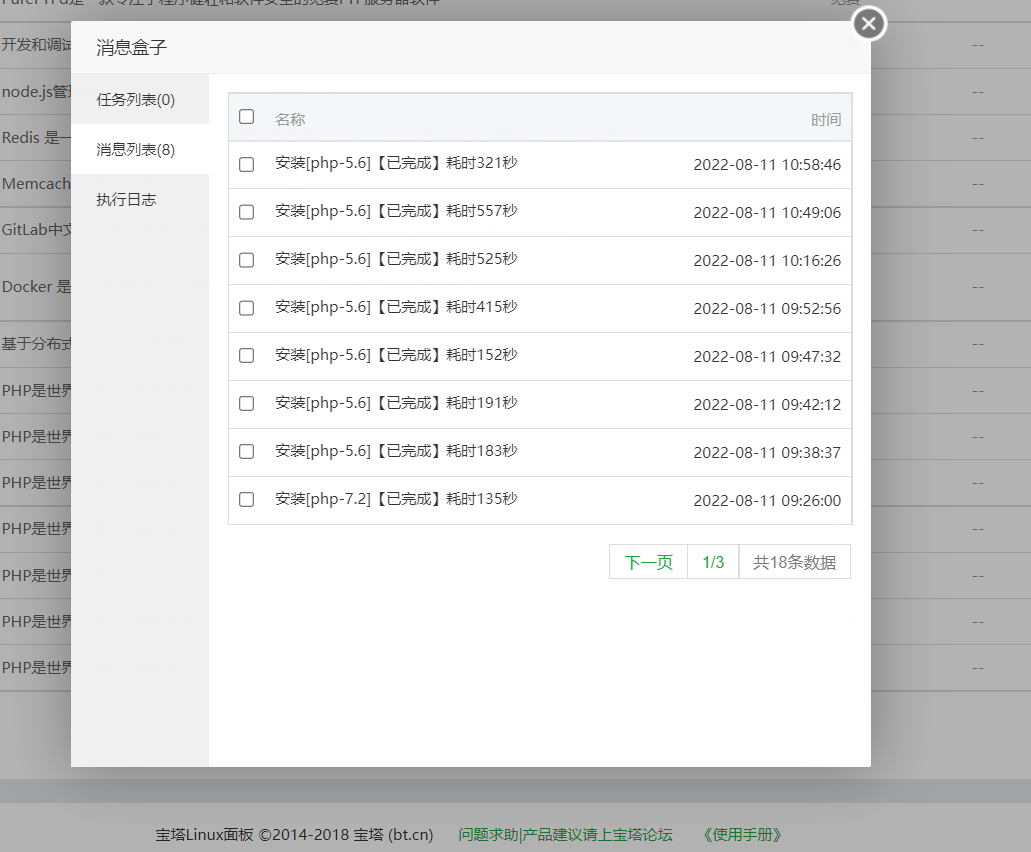Image resolution: width=1031 pixels, height=852 pixels.
Task: Select checkbox of php-5.6 耗时525秒 message
Action: (x=247, y=260)
